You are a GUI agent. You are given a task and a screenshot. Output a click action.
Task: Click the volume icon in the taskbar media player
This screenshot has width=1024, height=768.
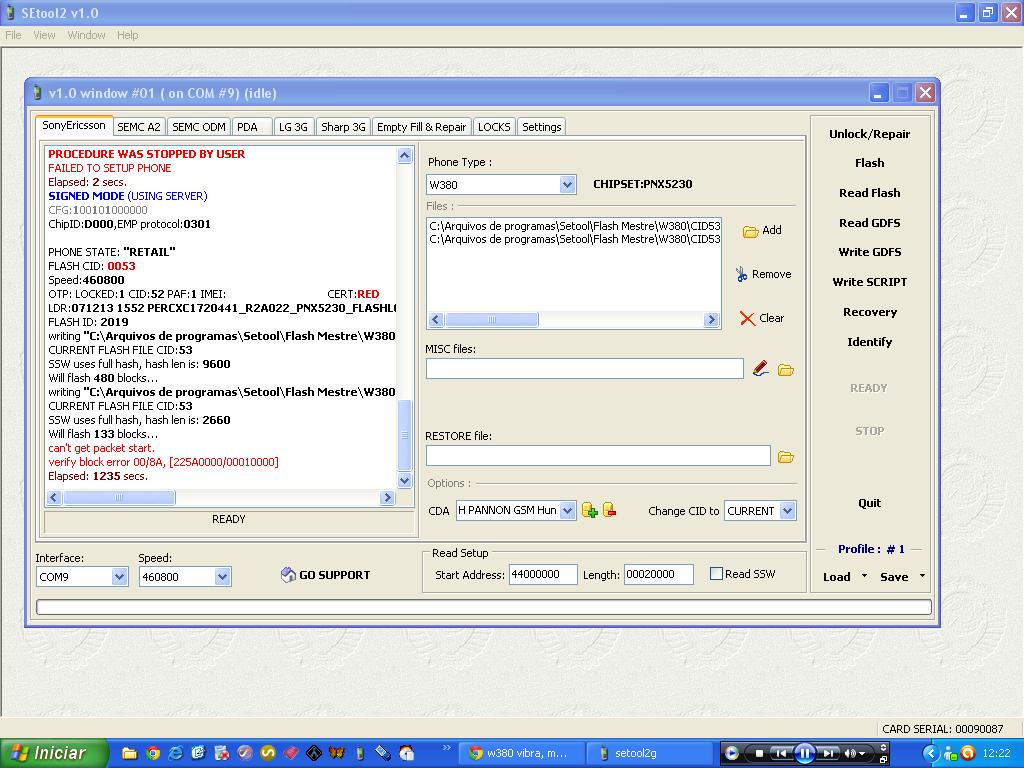click(850, 753)
